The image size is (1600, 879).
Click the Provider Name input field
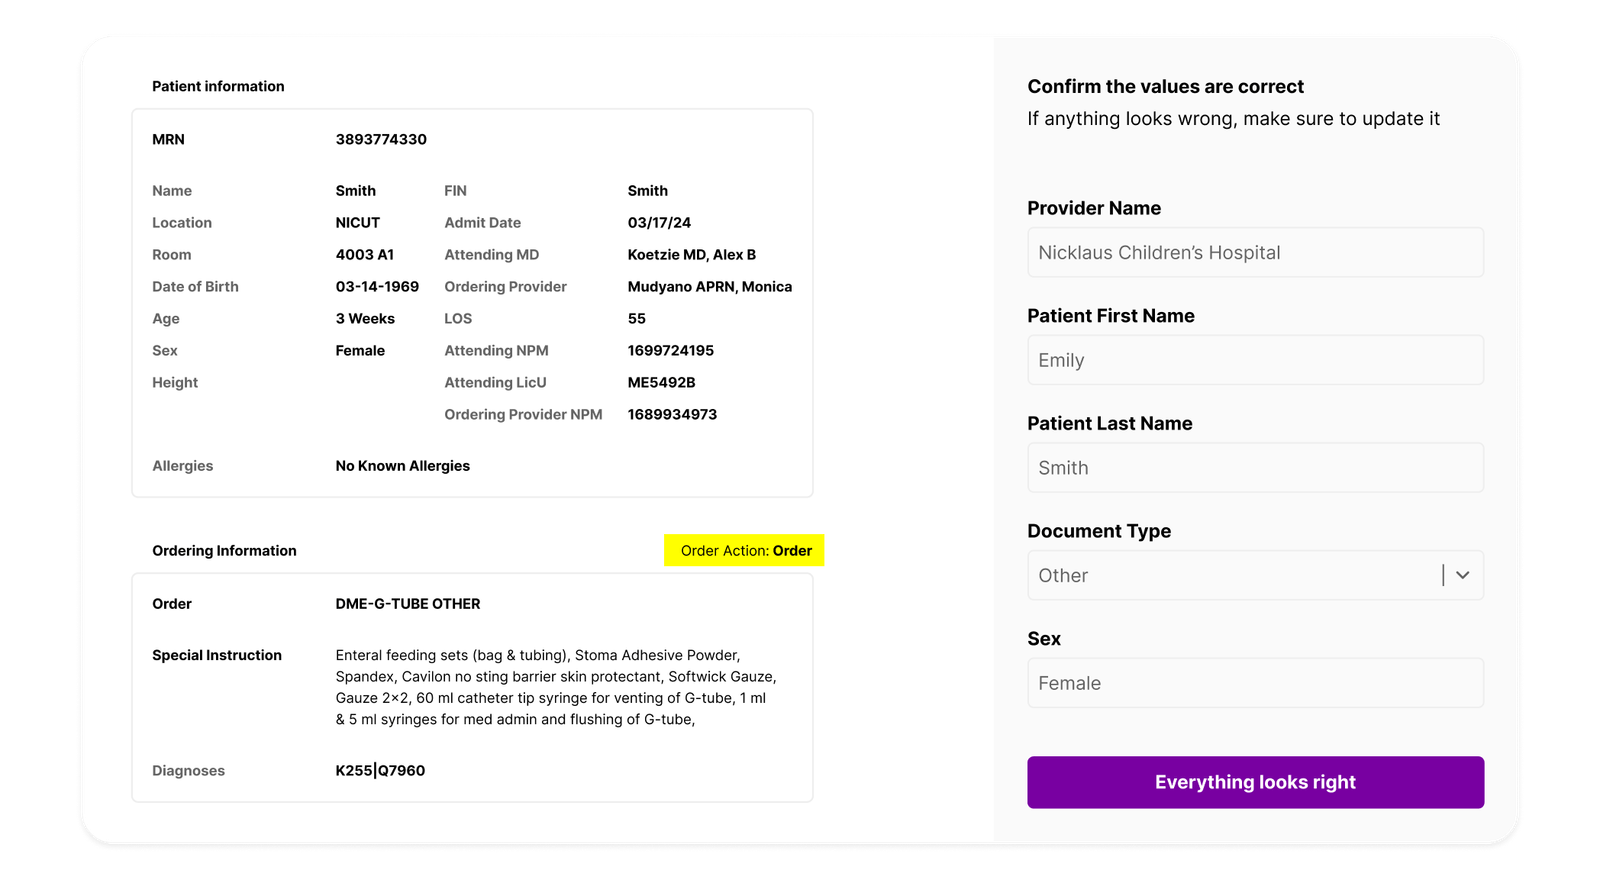[x=1255, y=252]
